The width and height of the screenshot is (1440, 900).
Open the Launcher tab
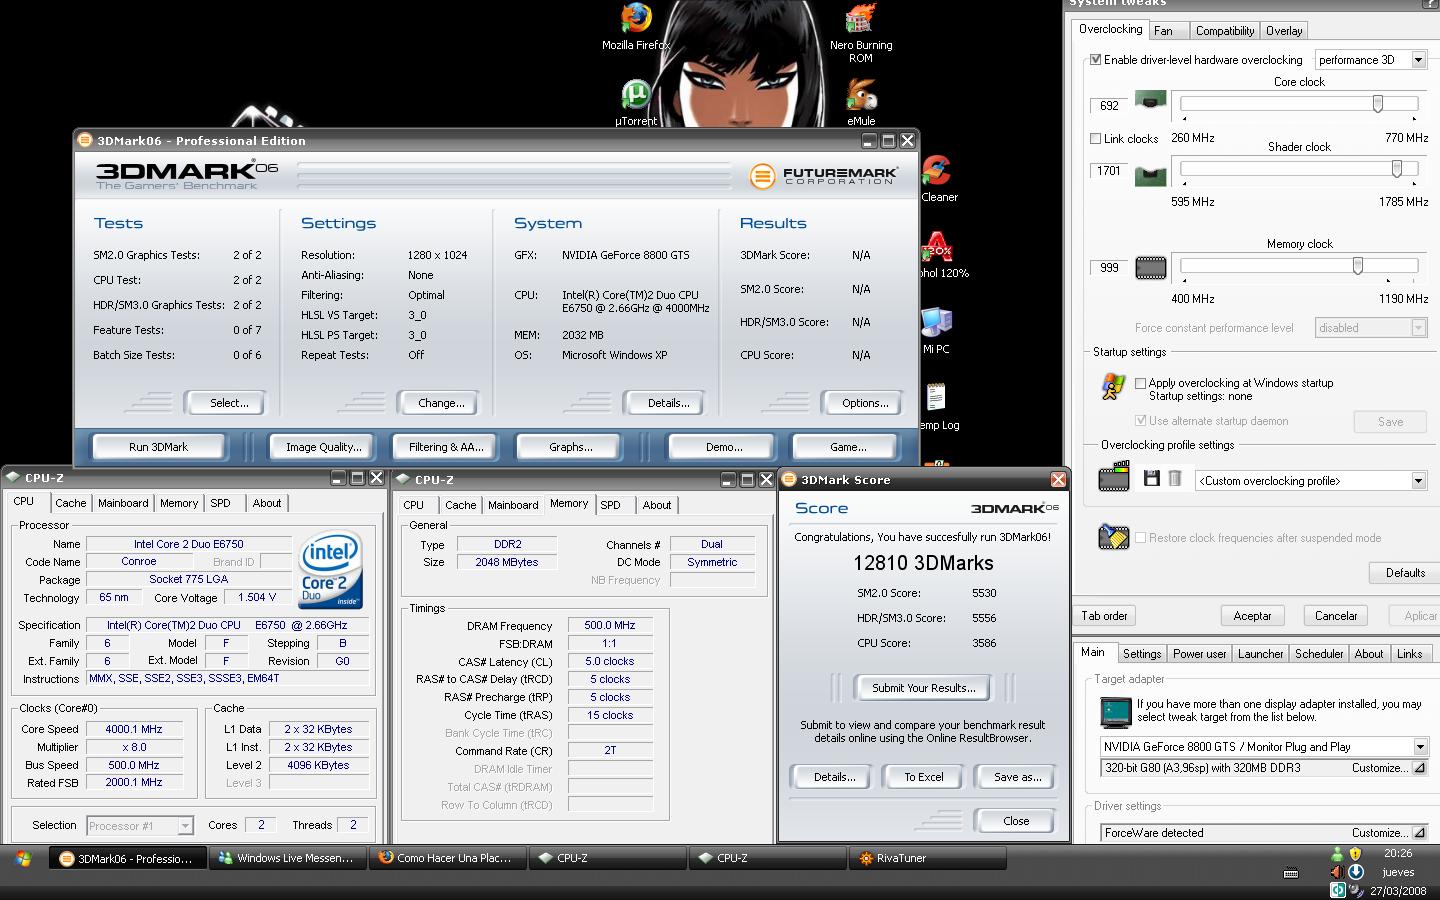[1260, 654]
